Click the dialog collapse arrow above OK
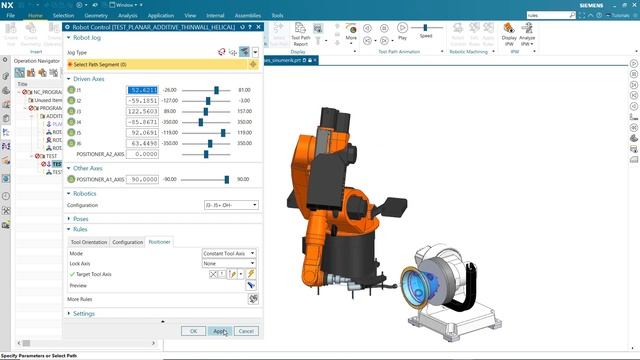The width and height of the screenshot is (640, 360). [163, 322]
